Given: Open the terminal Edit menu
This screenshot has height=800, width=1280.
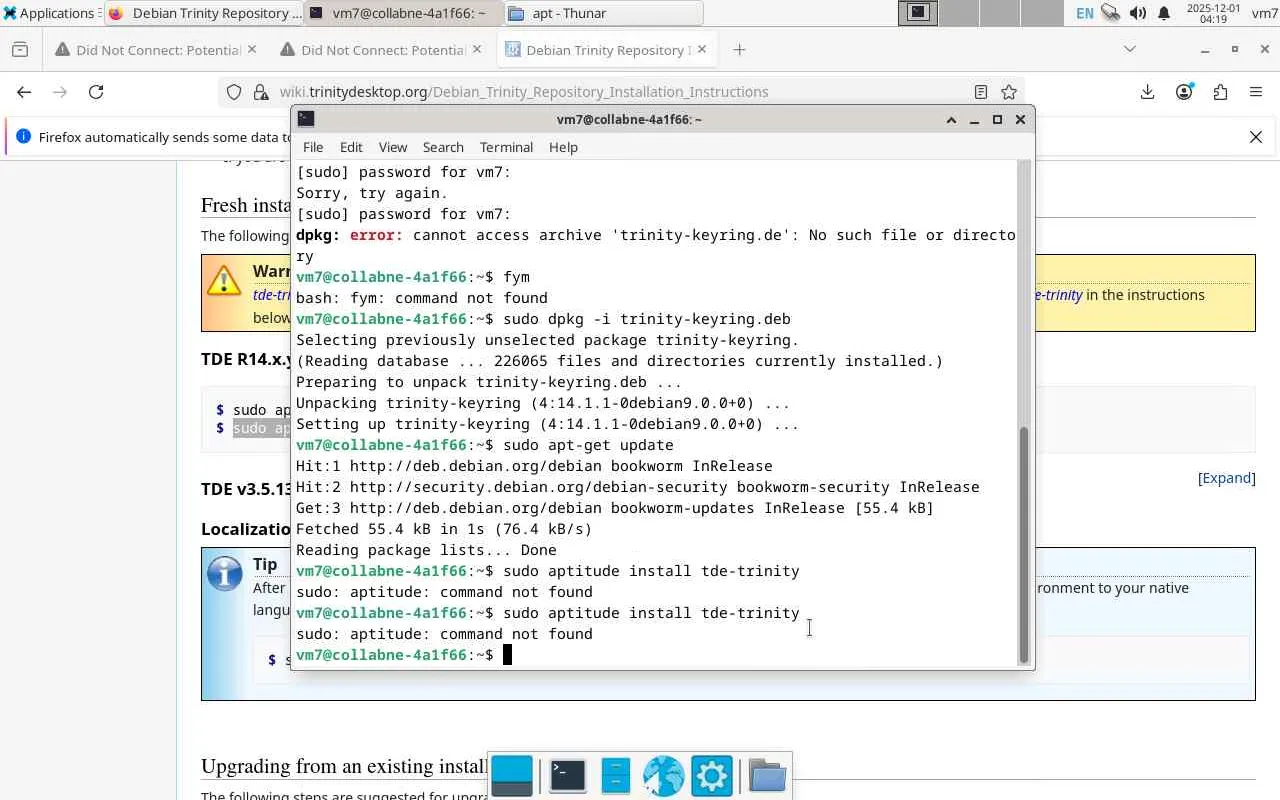Looking at the screenshot, I should 351,147.
